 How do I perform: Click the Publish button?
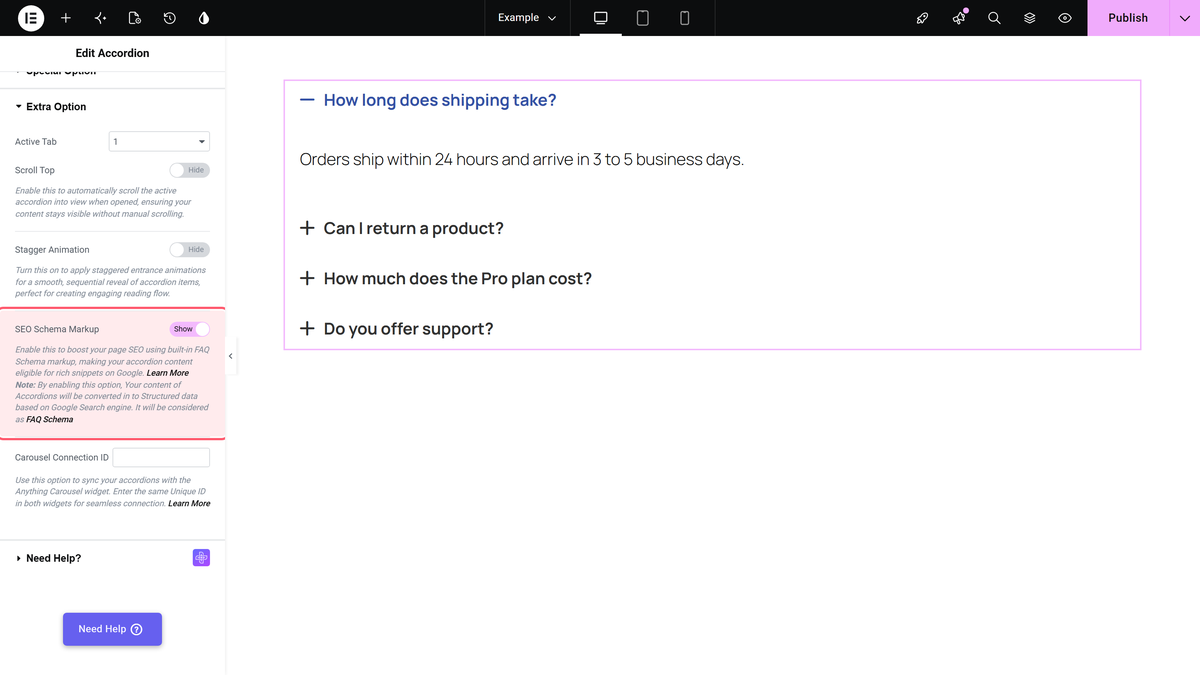[1128, 18]
